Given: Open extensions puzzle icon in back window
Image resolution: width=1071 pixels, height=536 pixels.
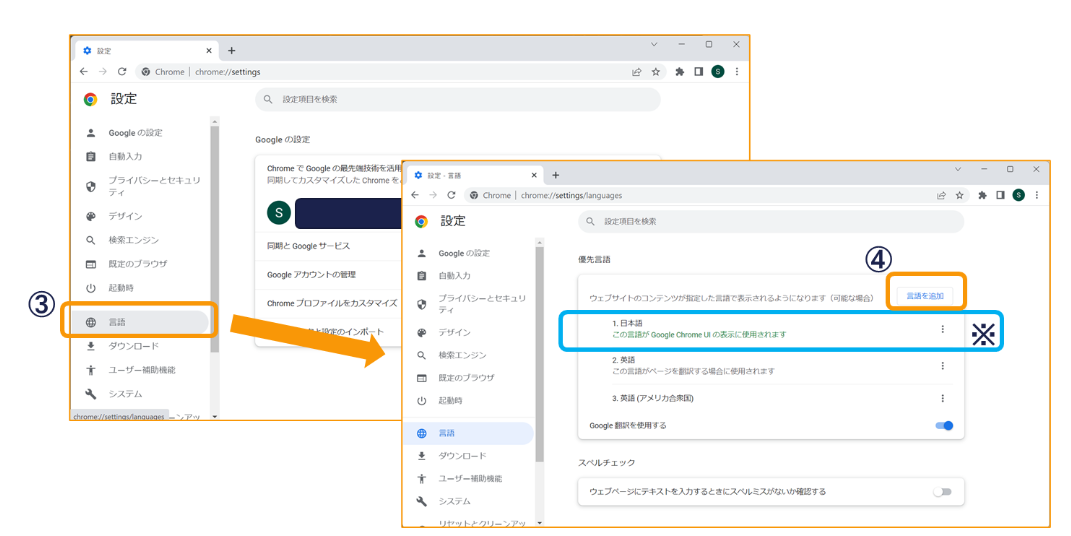Looking at the screenshot, I should point(680,72).
